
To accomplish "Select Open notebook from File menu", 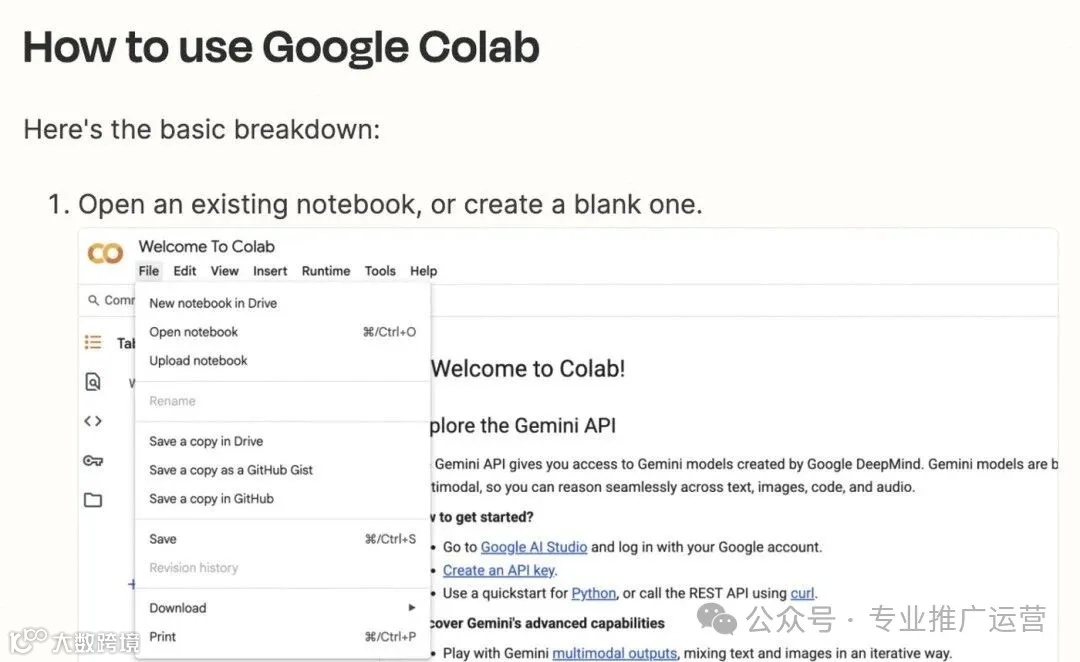I will 194,332.
